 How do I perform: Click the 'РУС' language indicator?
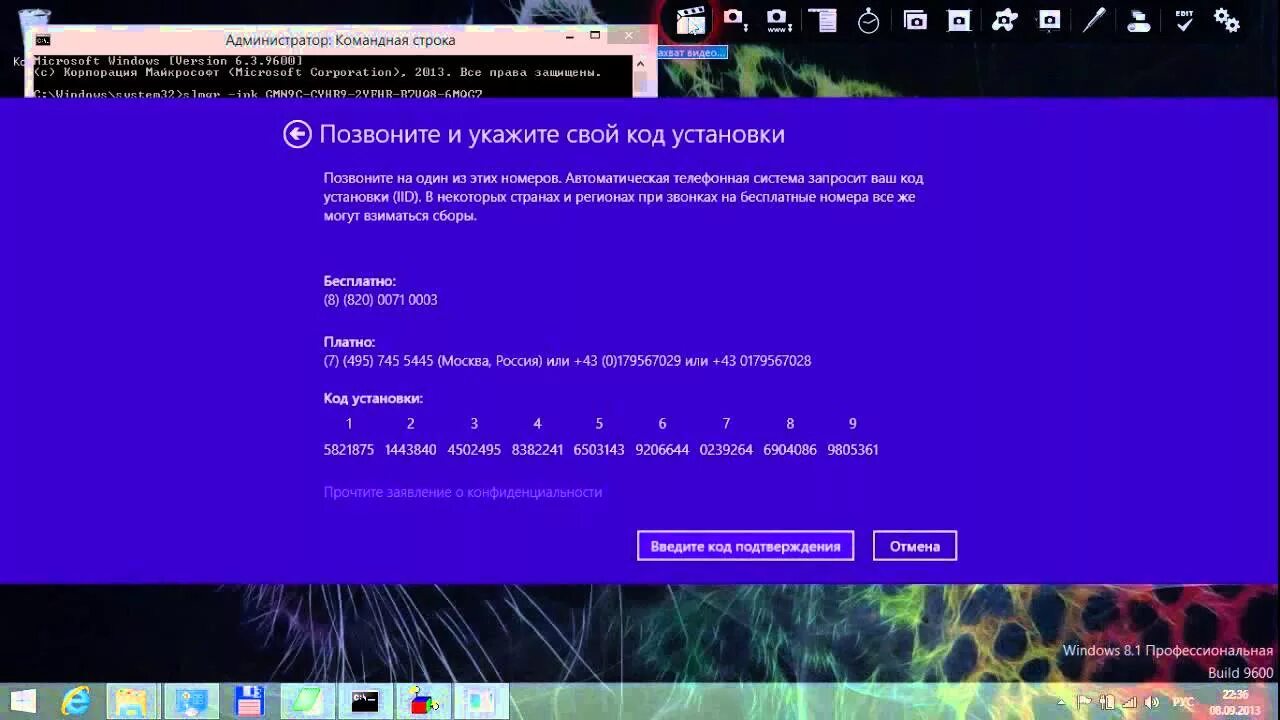1184,702
